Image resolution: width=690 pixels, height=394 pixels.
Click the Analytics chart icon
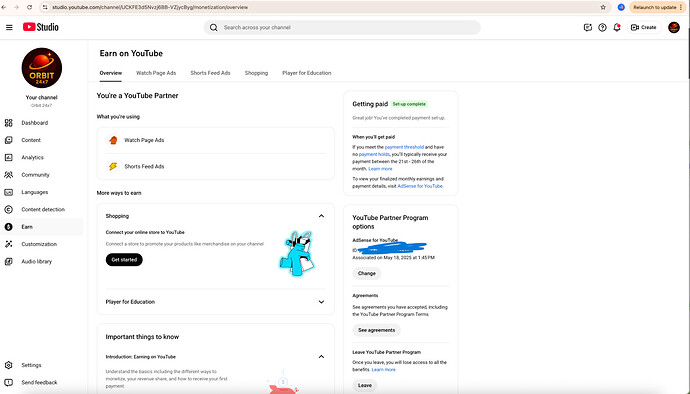8,157
